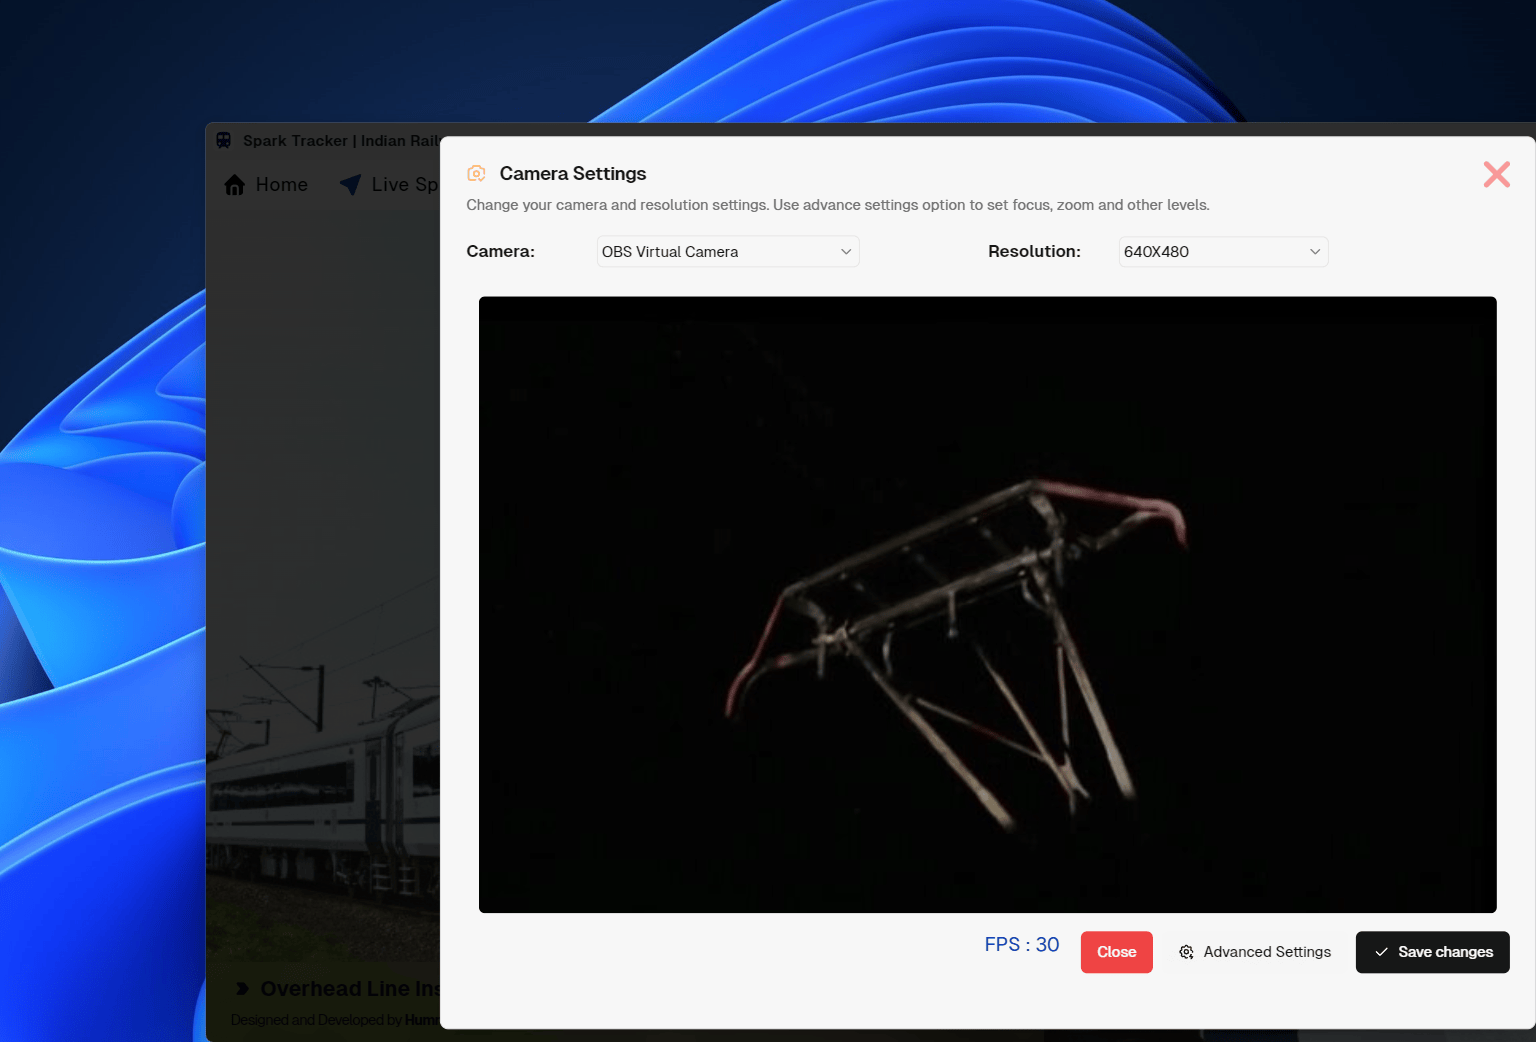Expand the Camera list via its chevron
The image size is (1536, 1042).
click(x=846, y=252)
